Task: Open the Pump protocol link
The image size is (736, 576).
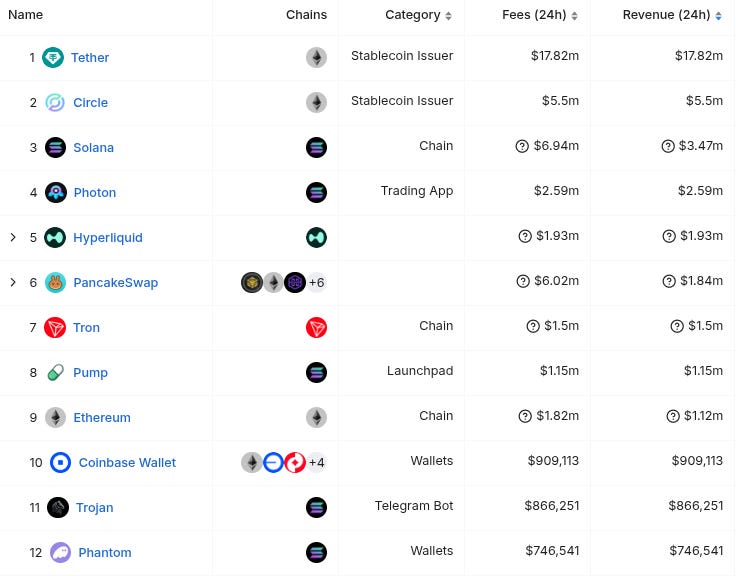Action: click(91, 373)
